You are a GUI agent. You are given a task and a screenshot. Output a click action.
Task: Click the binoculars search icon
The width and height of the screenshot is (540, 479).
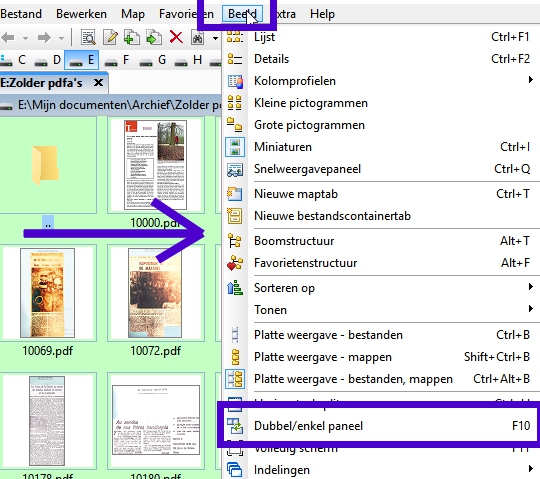pyautogui.click(x=198, y=38)
